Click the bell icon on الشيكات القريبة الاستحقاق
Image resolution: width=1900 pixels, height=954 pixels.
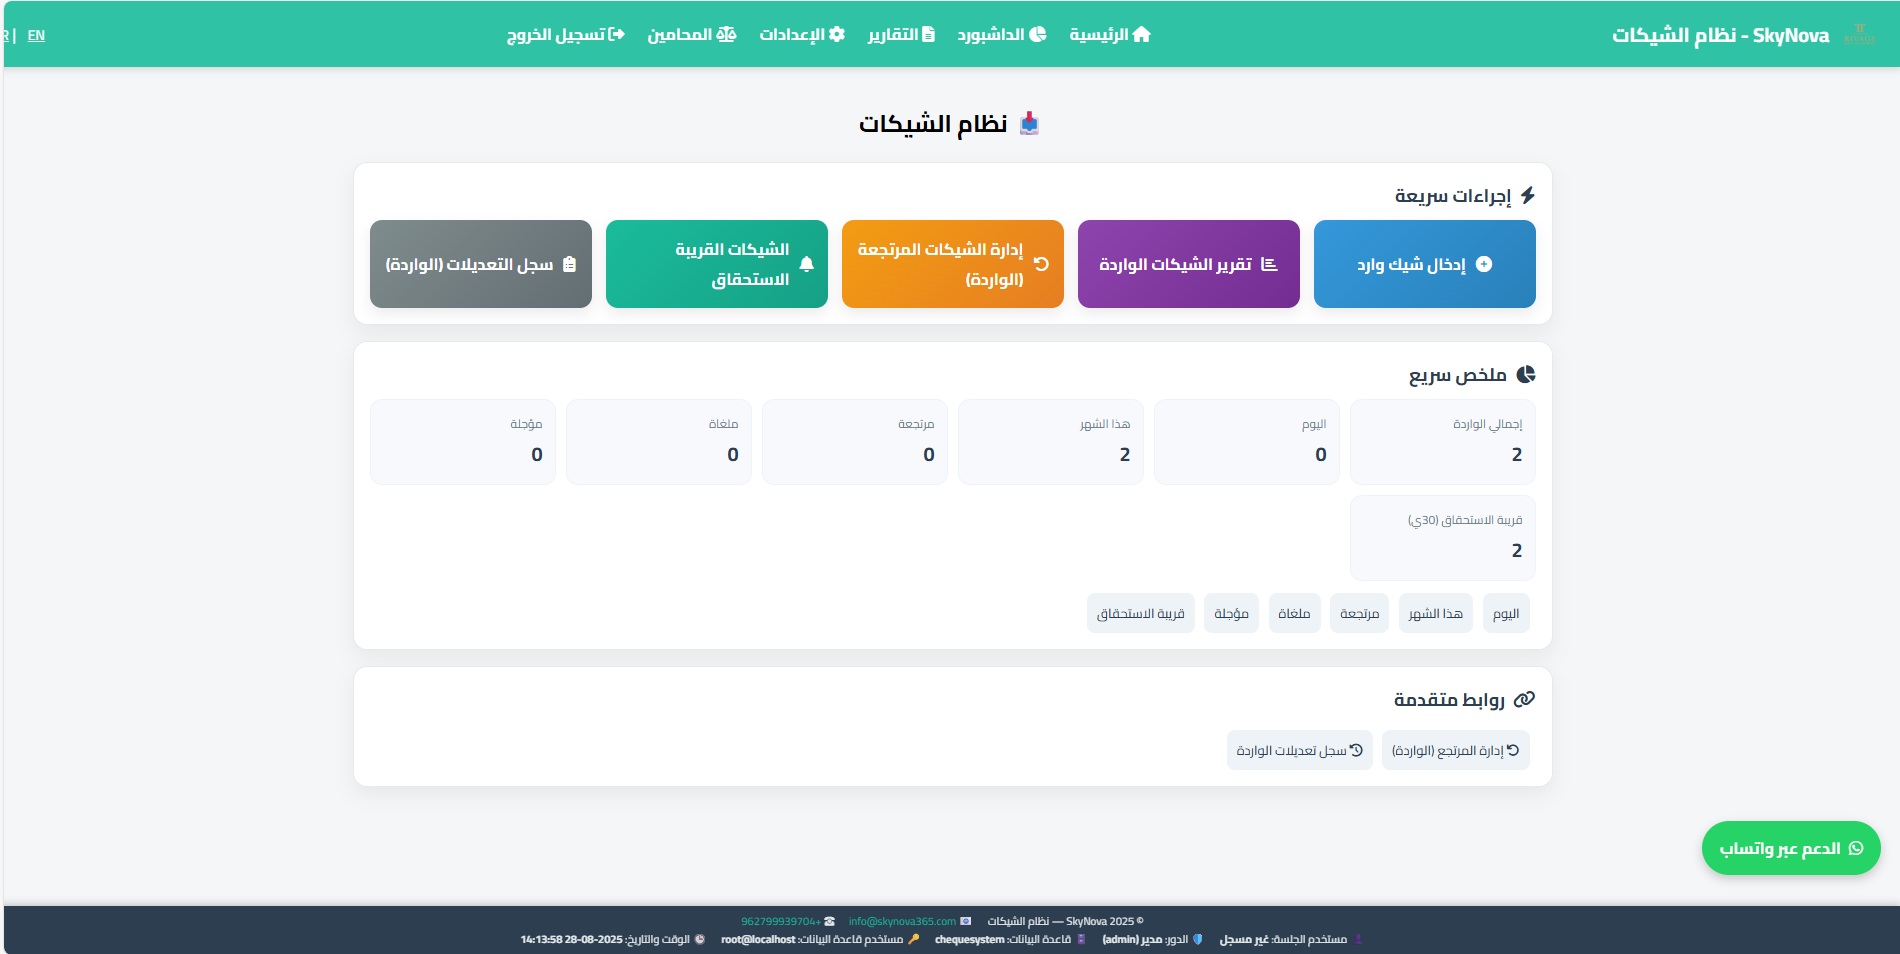(x=807, y=264)
